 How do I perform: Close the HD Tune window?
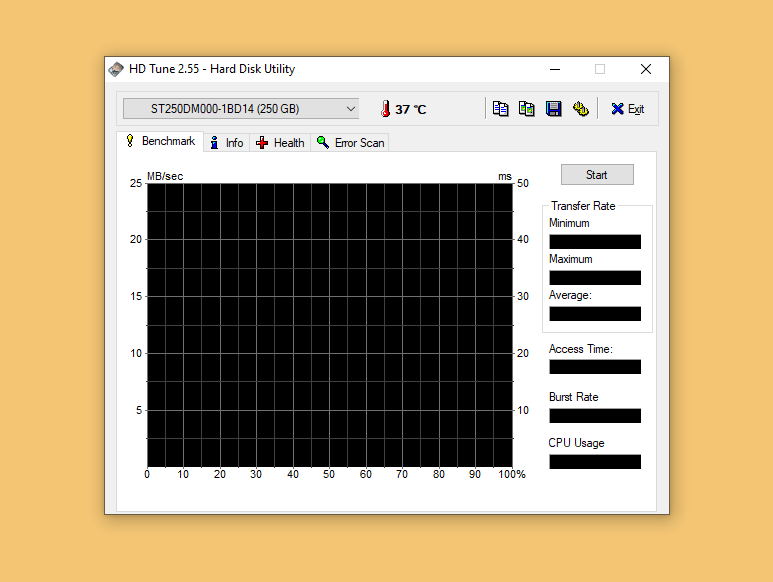646,69
